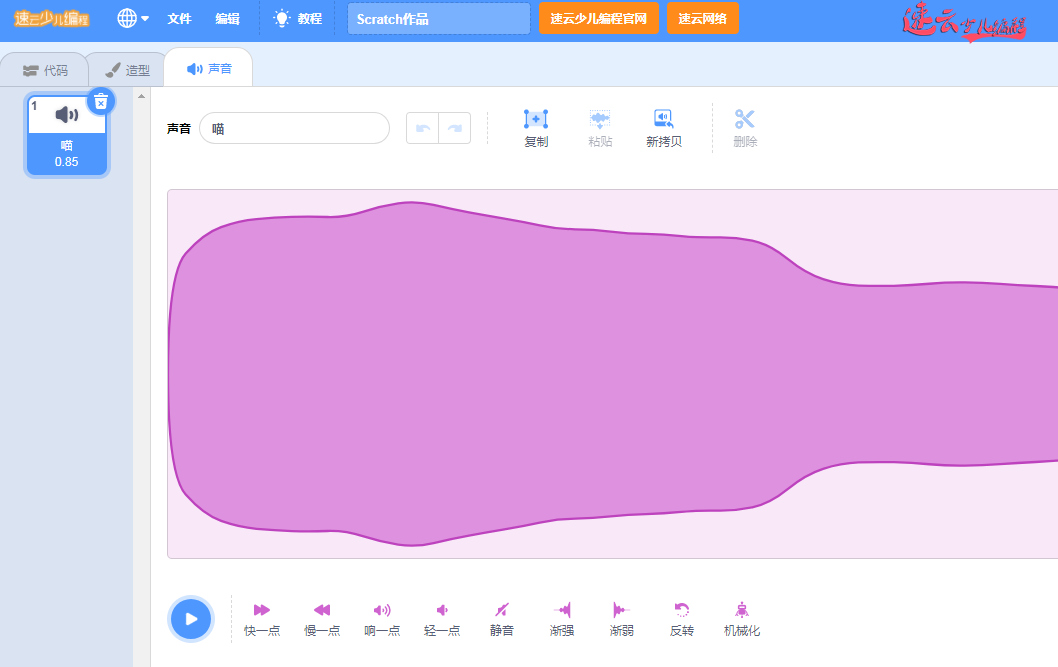Mute selection with 静音 icon

[x=502, y=610]
